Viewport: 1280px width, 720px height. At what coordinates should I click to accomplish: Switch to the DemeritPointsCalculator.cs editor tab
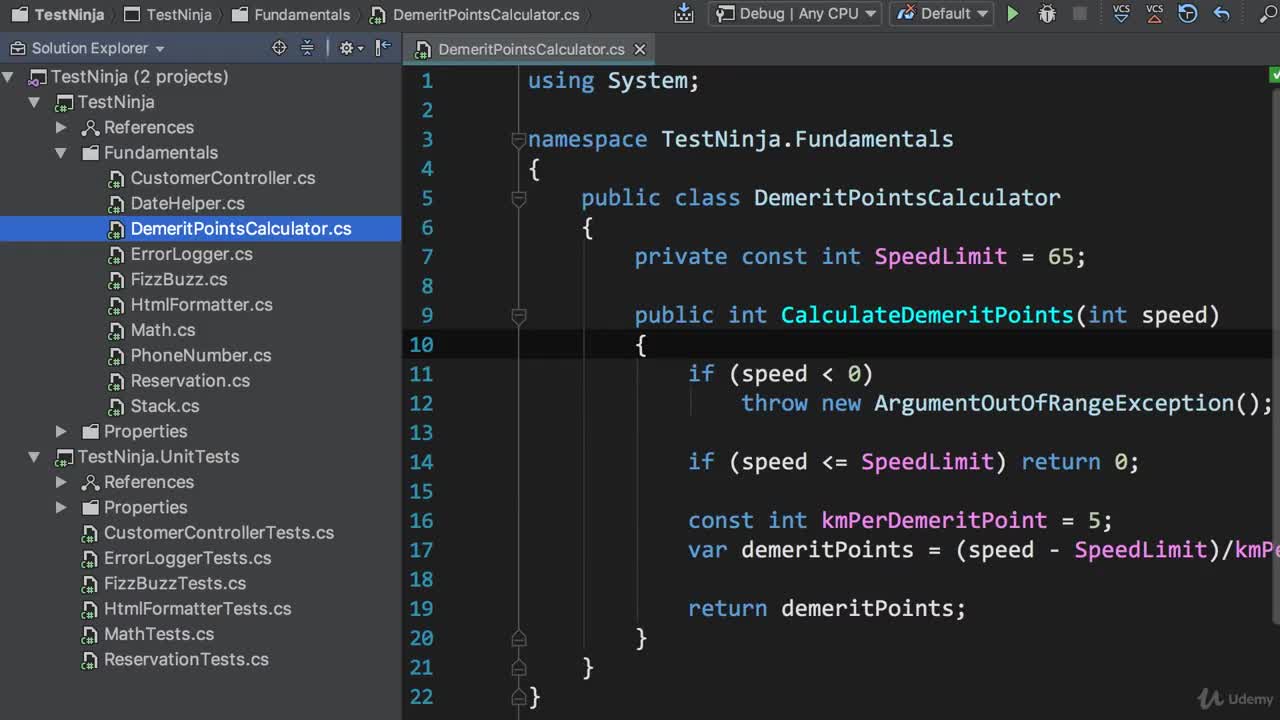tap(530, 49)
